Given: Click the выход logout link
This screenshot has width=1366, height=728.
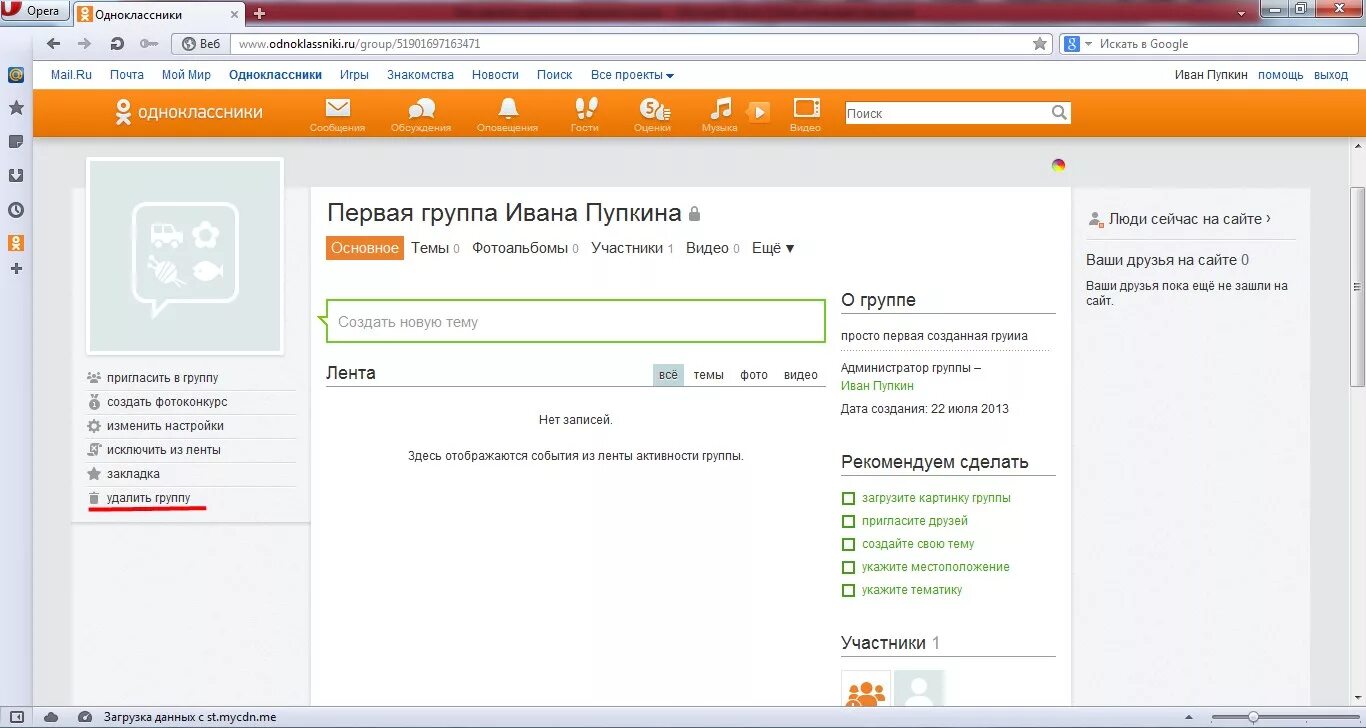Looking at the screenshot, I should pyautogui.click(x=1331, y=75).
